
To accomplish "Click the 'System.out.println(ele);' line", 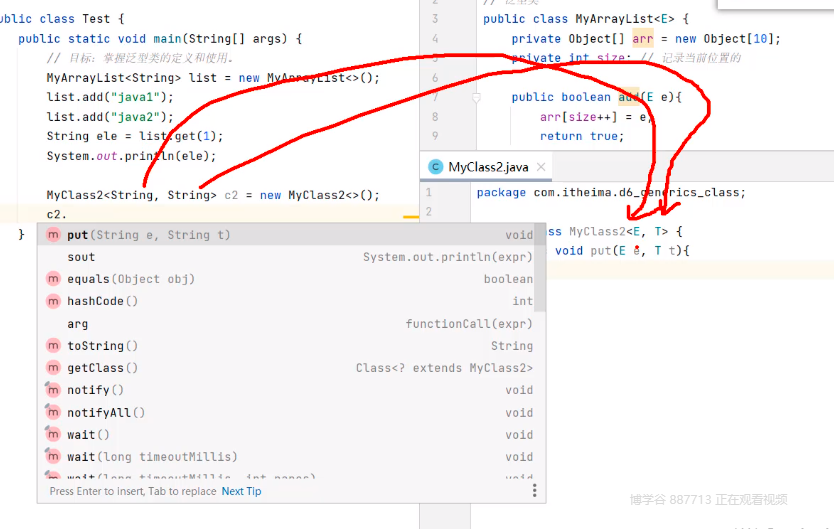I will coord(131,156).
